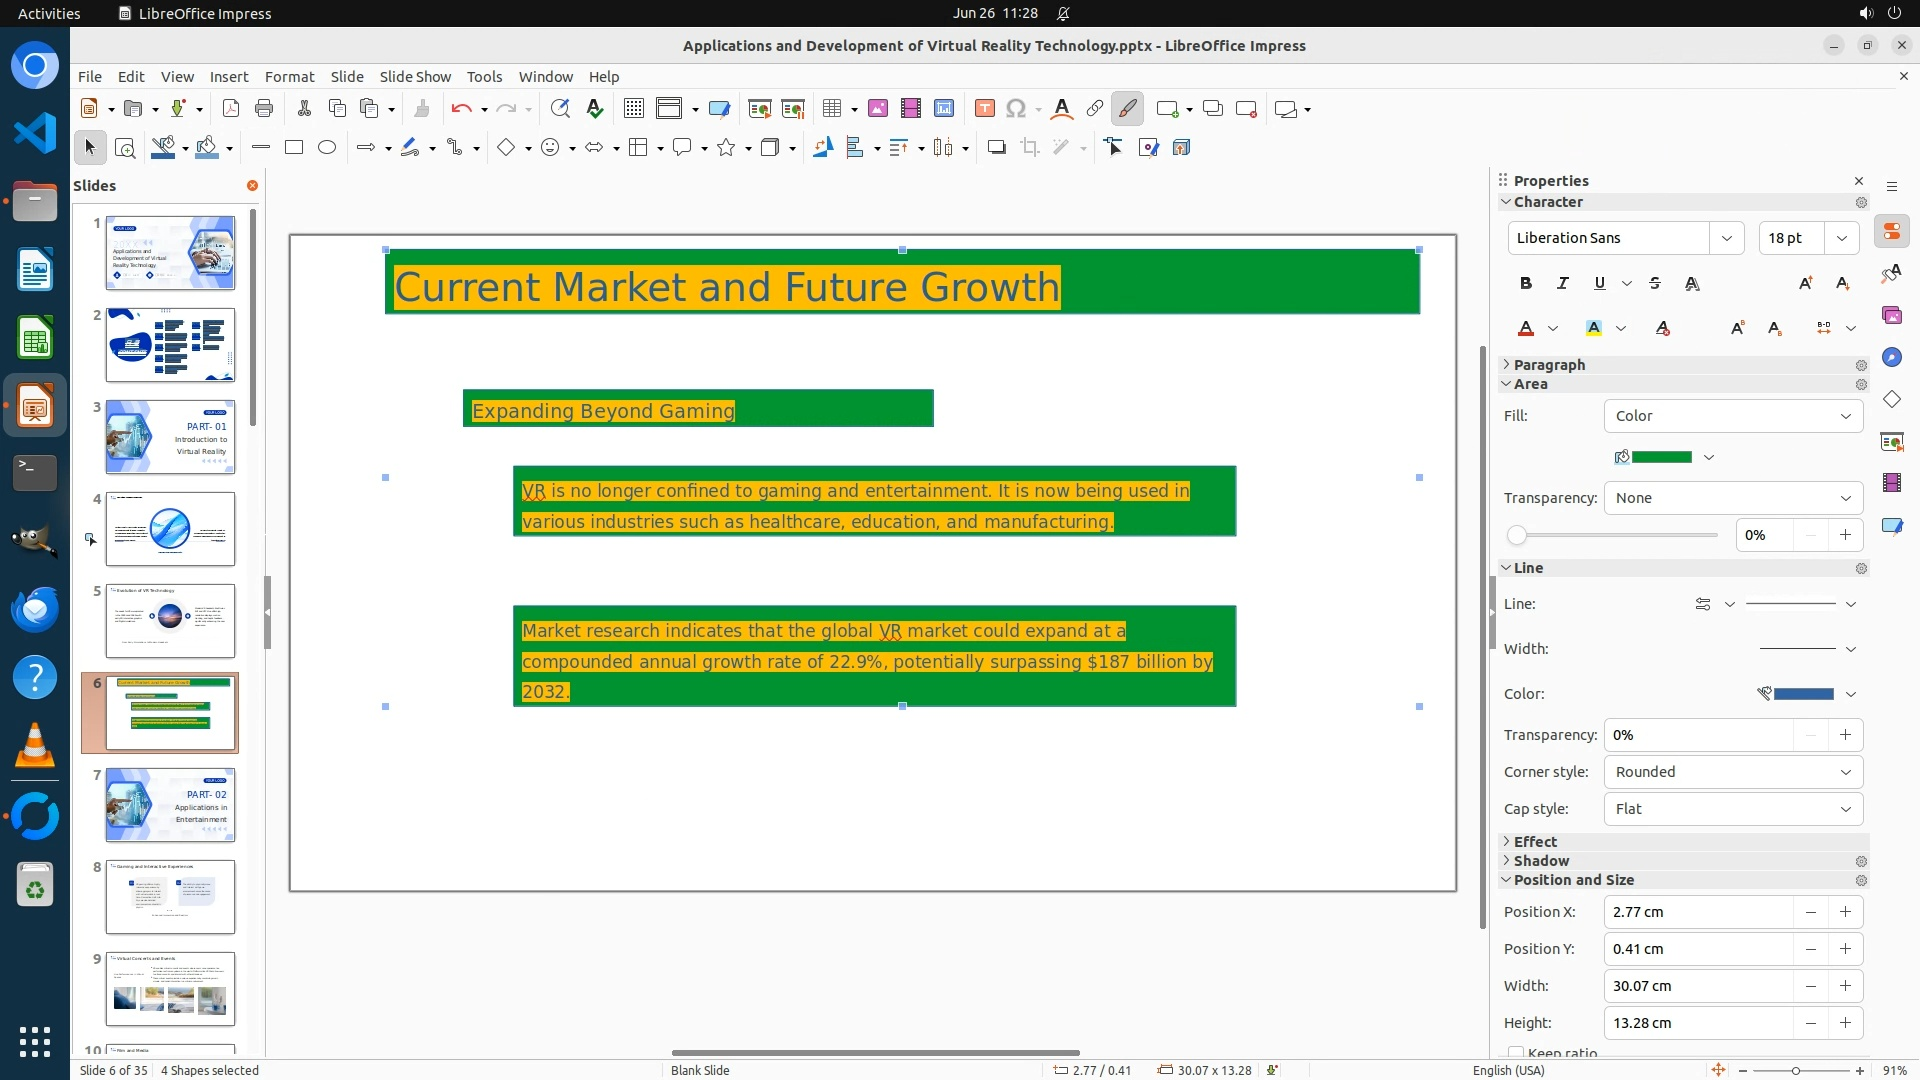Toggle Bold in Character panel
The width and height of the screenshot is (1920, 1080).
[1525, 283]
